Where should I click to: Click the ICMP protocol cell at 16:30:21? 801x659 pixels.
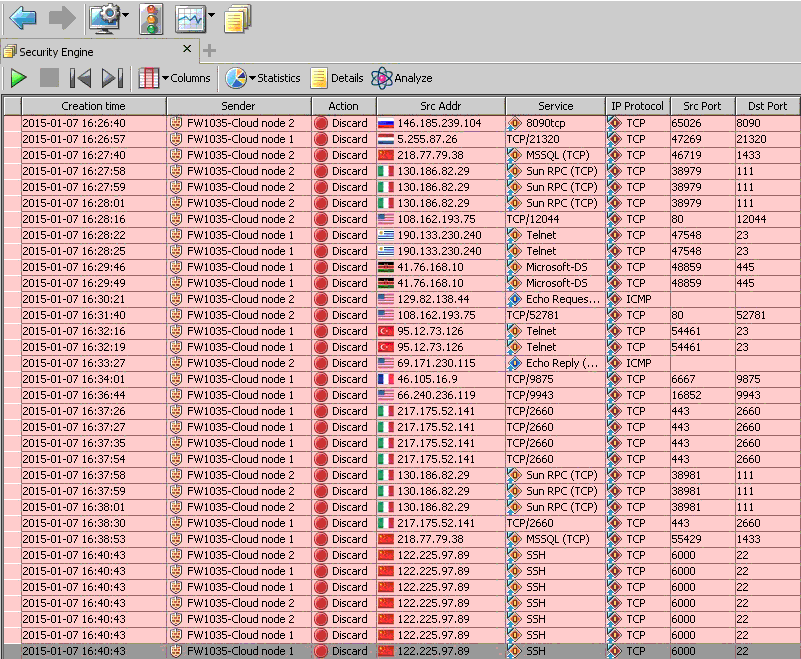[x=638, y=299]
